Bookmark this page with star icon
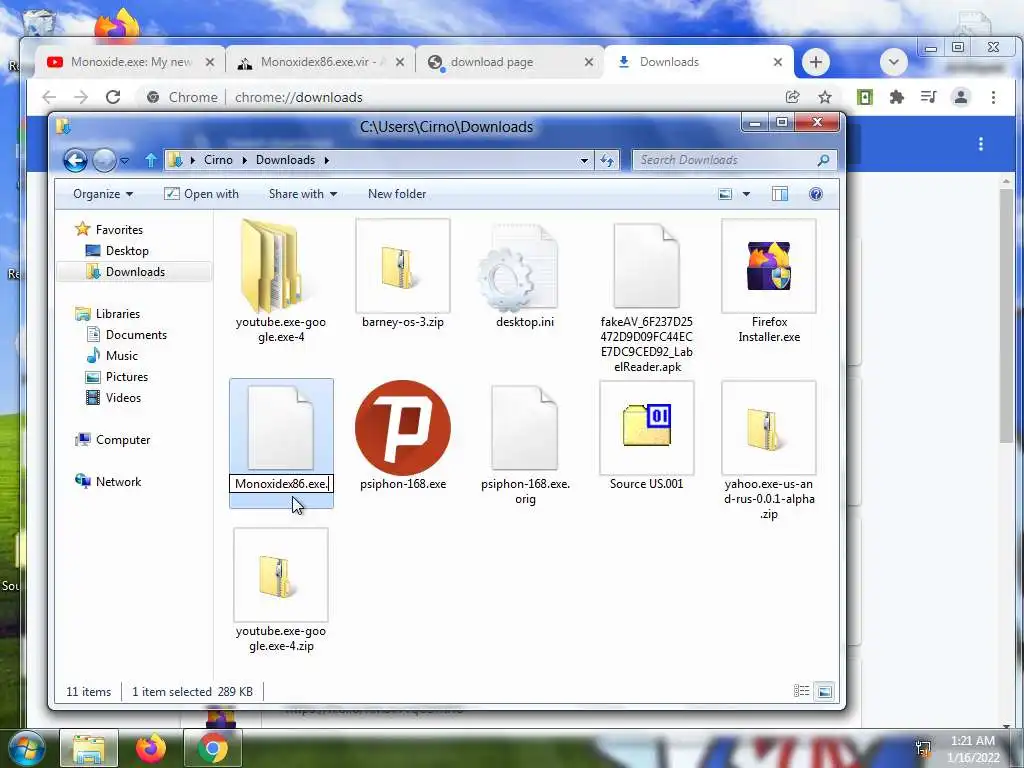The width and height of the screenshot is (1024, 768). [x=825, y=97]
